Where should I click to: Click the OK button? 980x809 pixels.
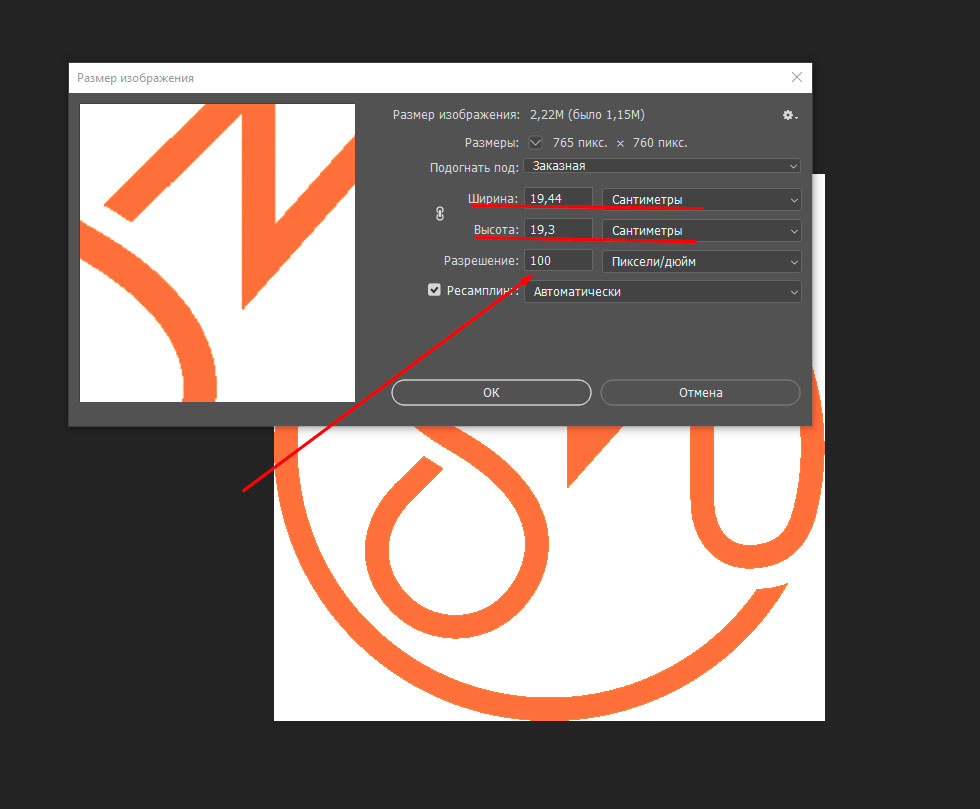491,393
